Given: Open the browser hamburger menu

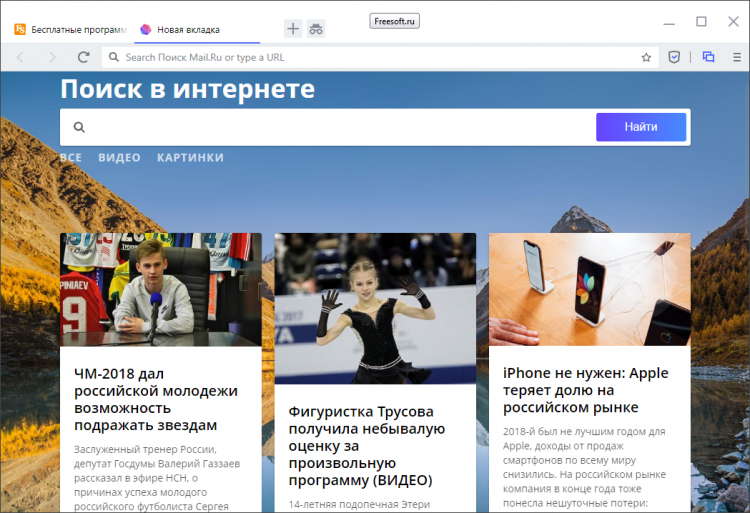Looking at the screenshot, I should point(736,58).
